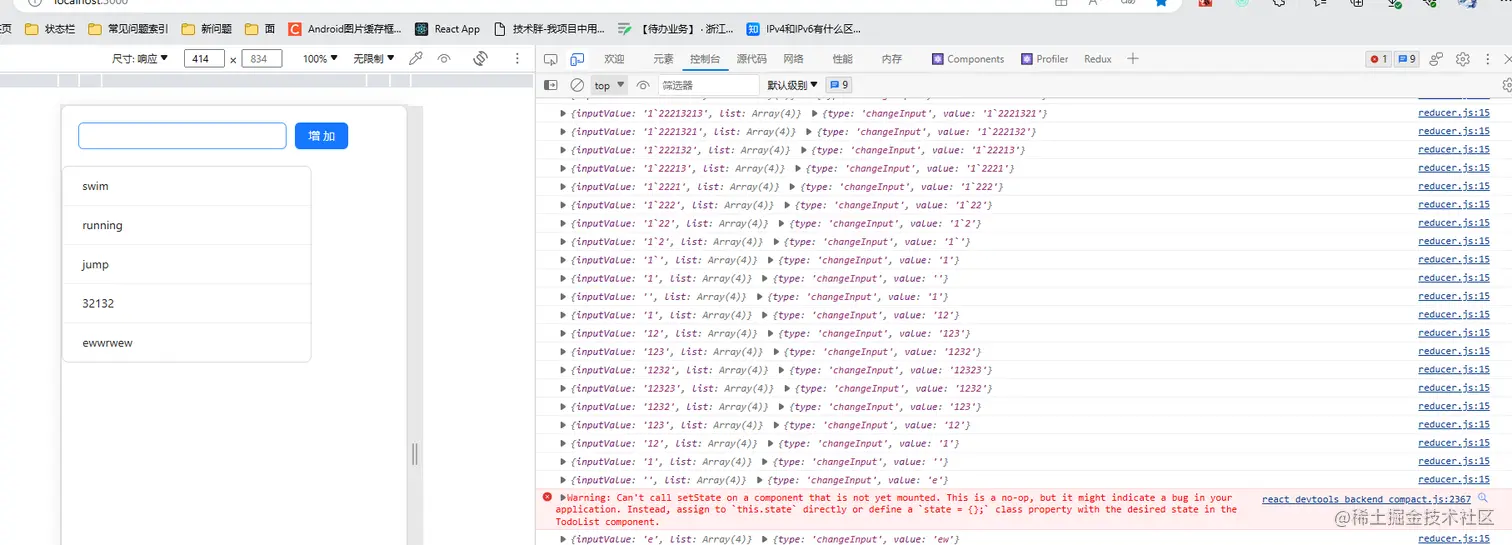Click the width field showing 414
Screen dimensions: 1512x545
[204, 59]
